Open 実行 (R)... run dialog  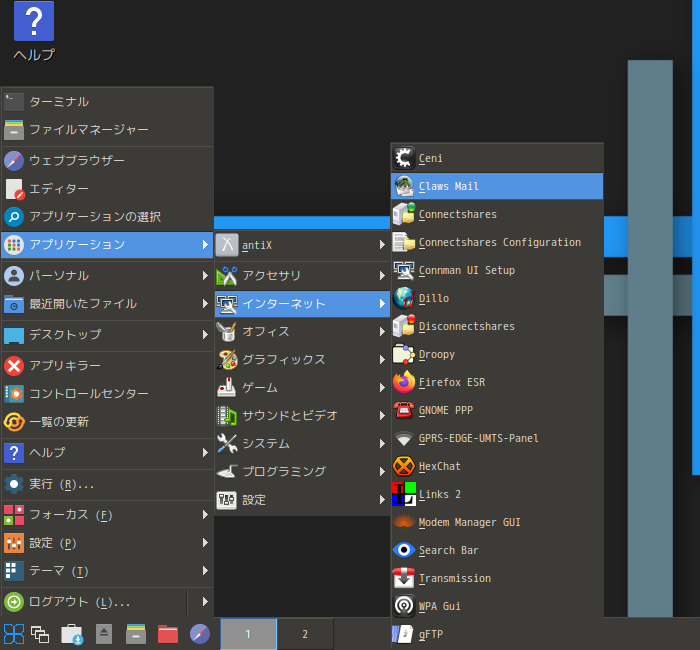click(107, 484)
